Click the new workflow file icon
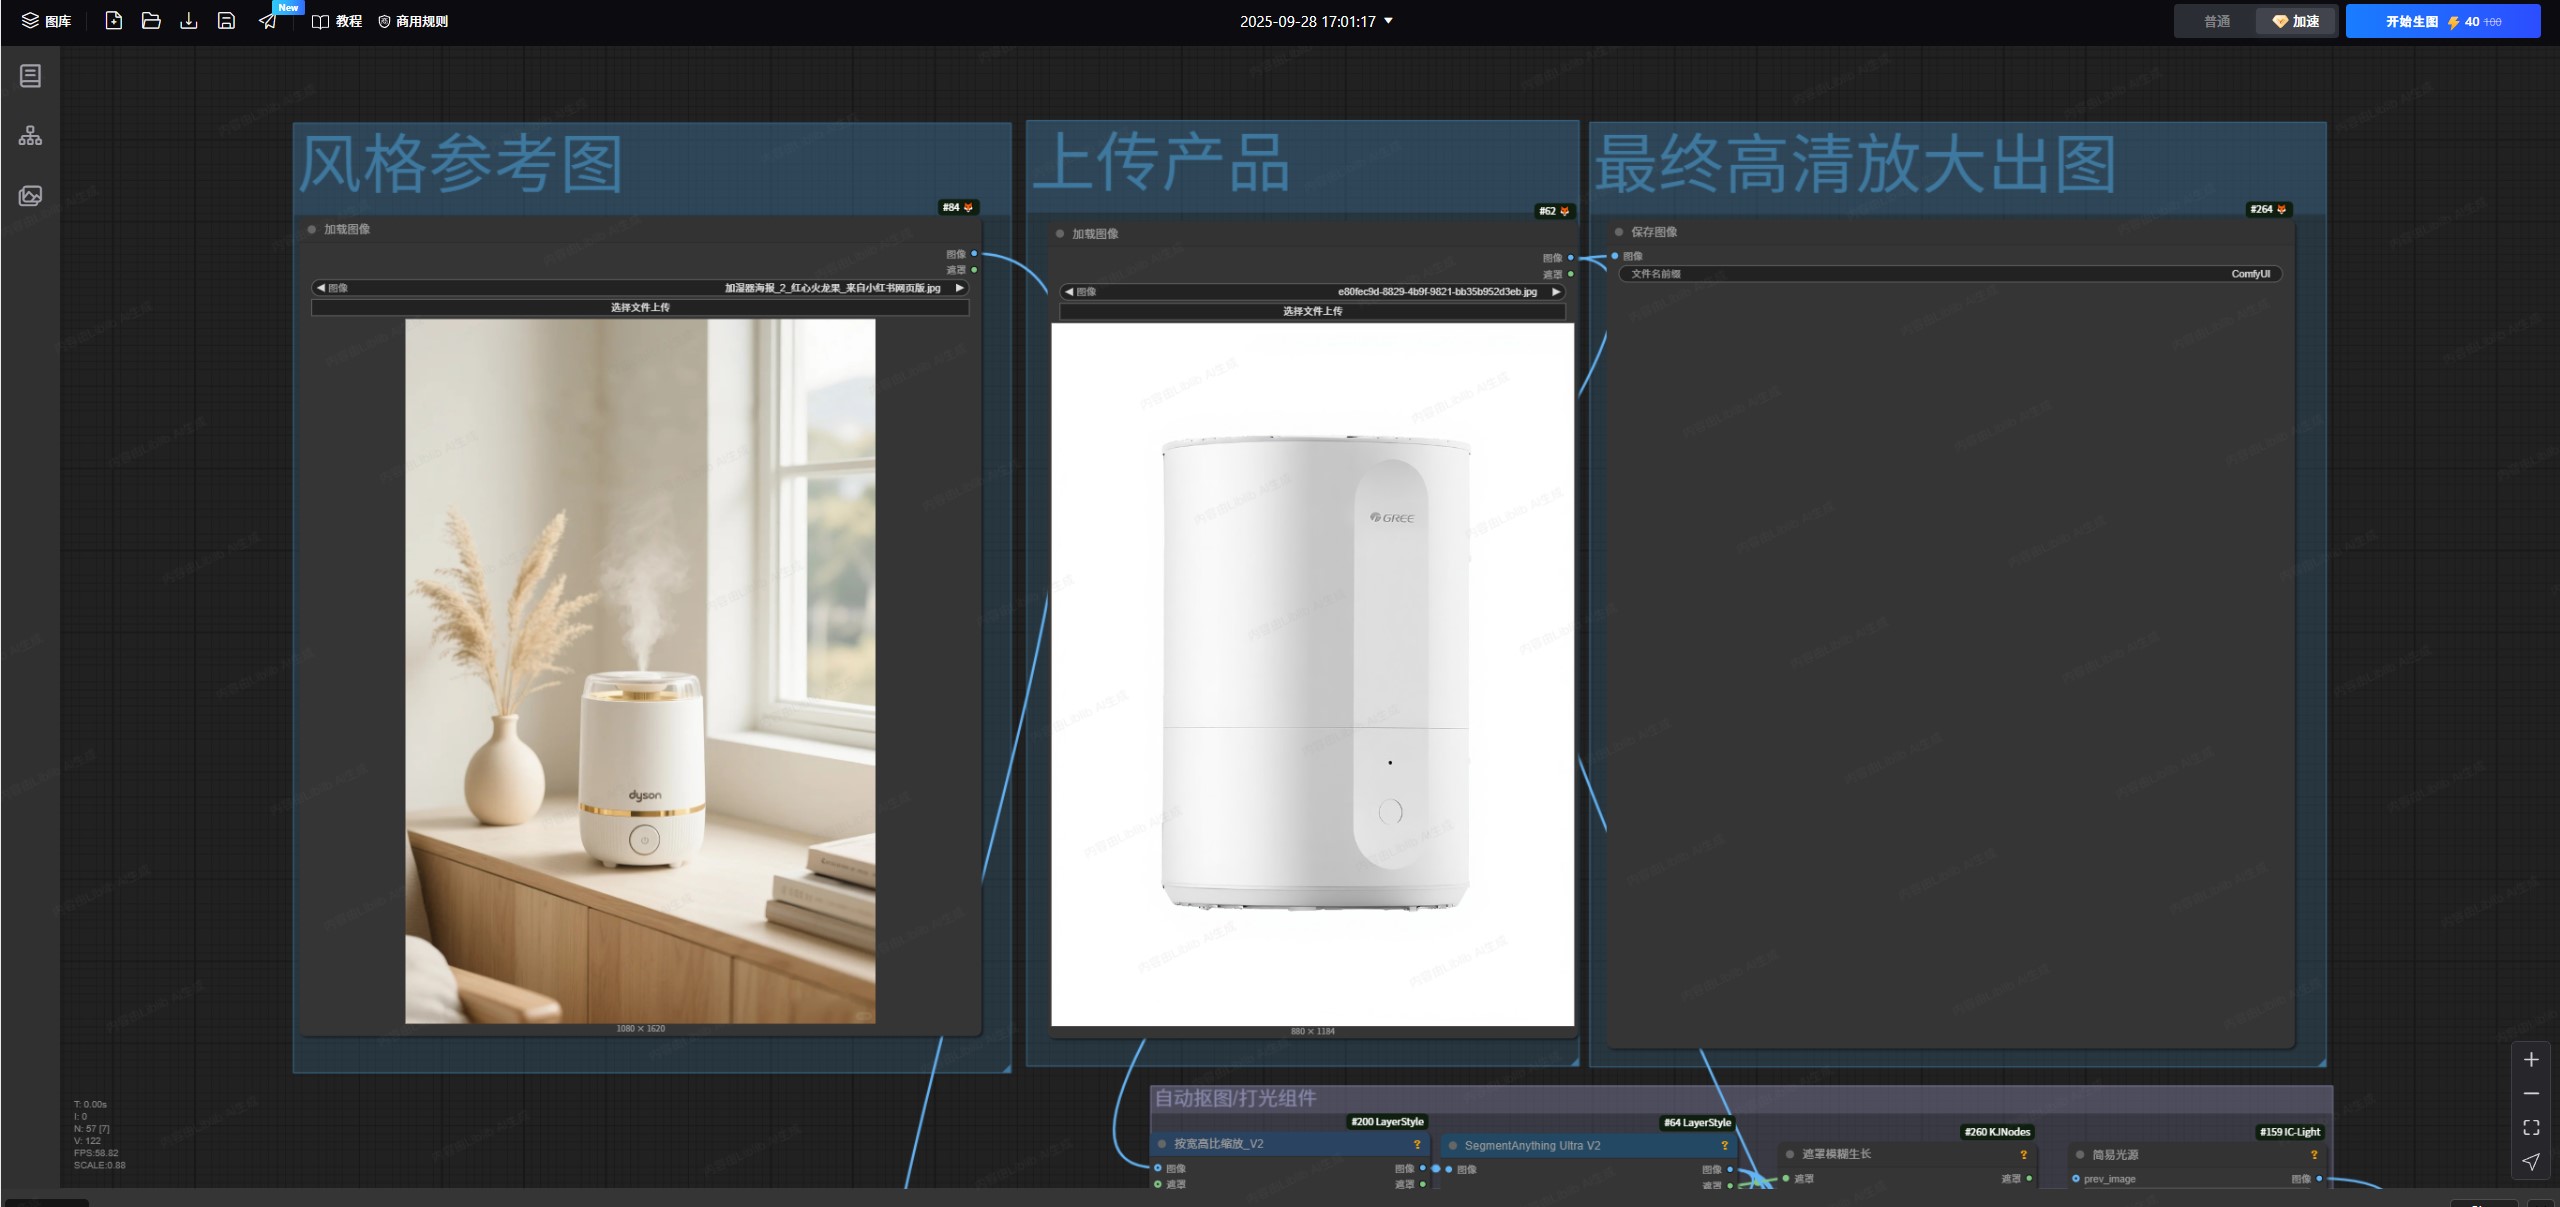 coord(113,21)
